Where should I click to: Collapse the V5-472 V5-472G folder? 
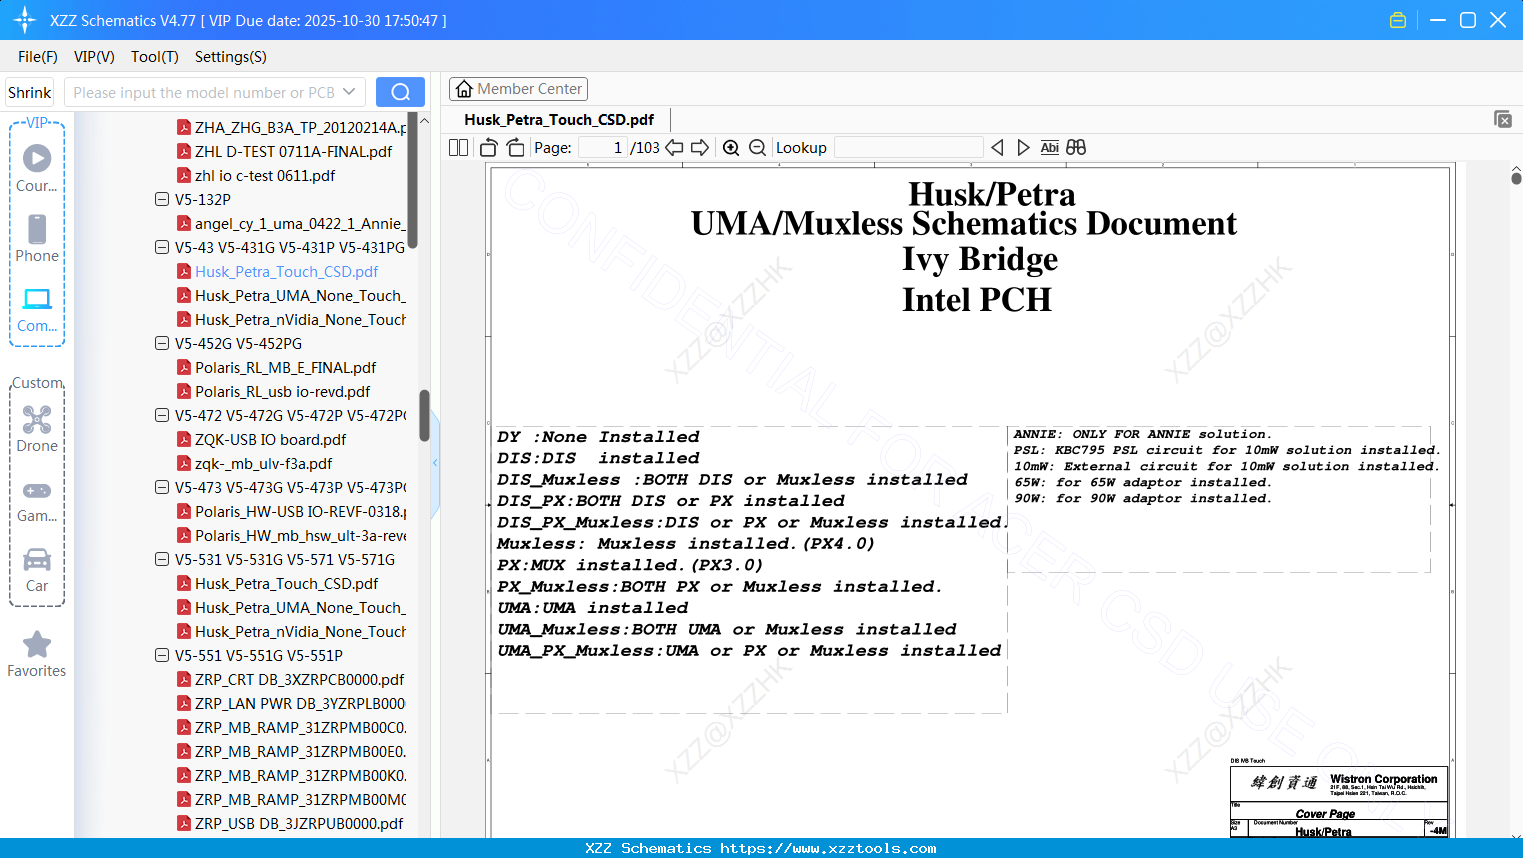point(162,415)
